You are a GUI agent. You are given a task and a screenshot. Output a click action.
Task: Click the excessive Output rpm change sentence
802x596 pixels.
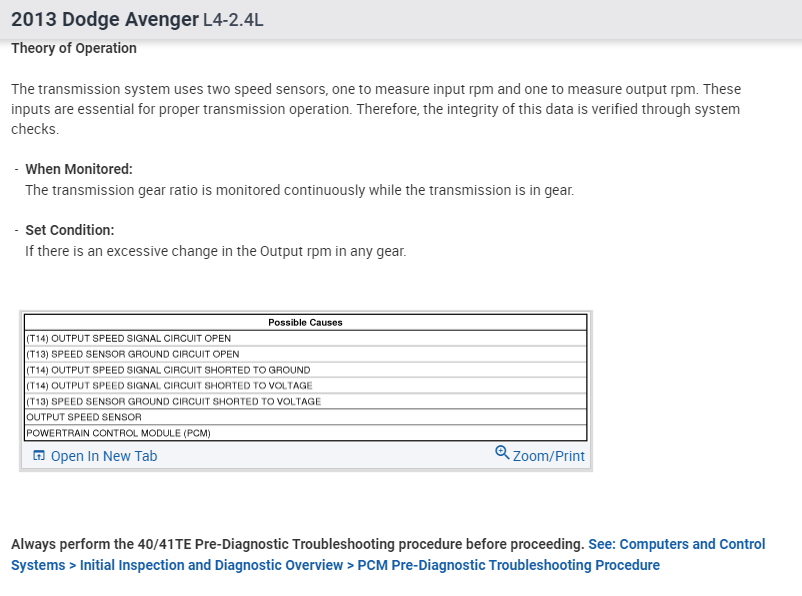(x=216, y=251)
